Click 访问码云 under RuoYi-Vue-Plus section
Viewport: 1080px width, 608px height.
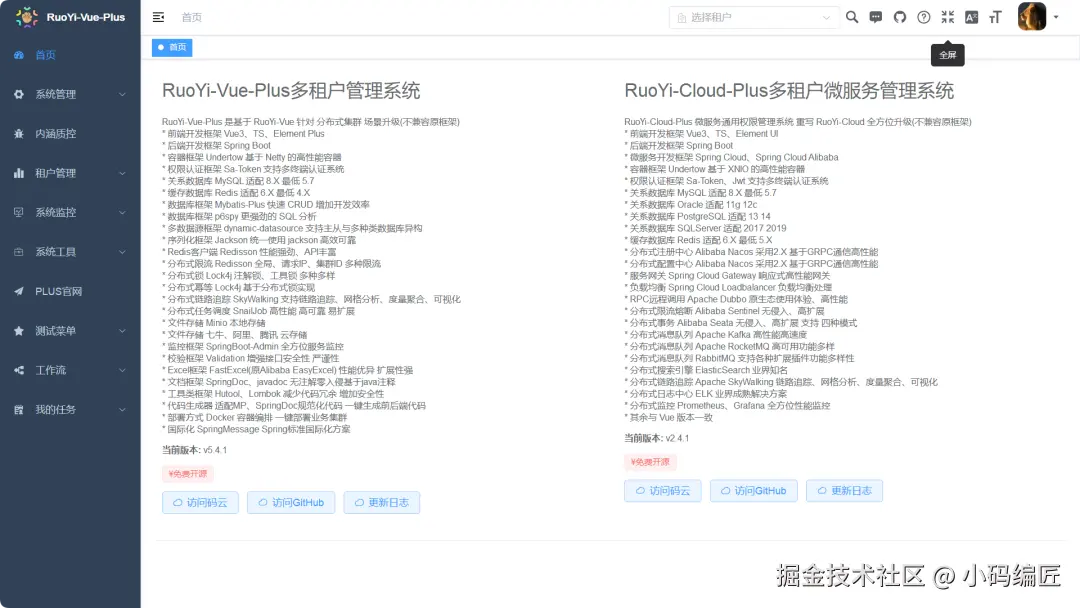[200, 503]
